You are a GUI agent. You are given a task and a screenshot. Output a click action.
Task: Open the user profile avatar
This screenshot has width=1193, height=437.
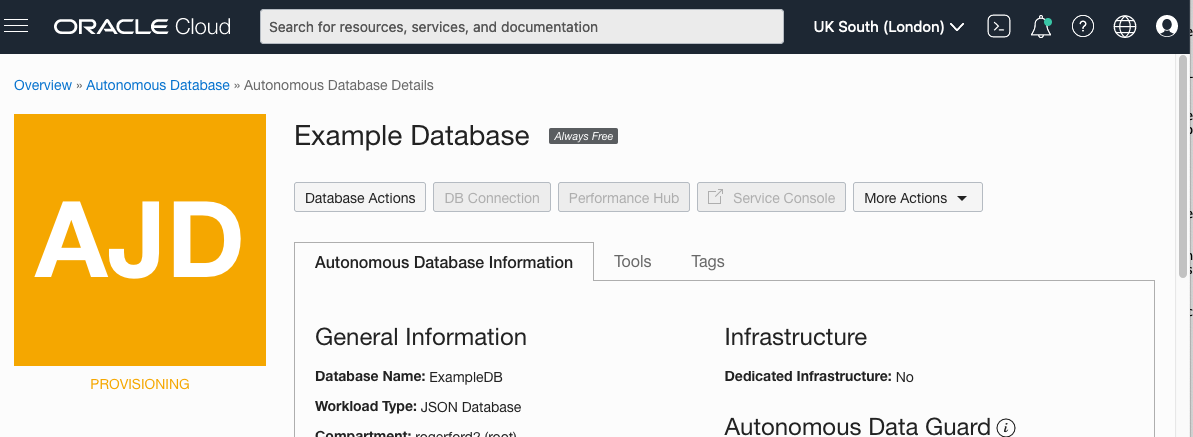point(1166,27)
